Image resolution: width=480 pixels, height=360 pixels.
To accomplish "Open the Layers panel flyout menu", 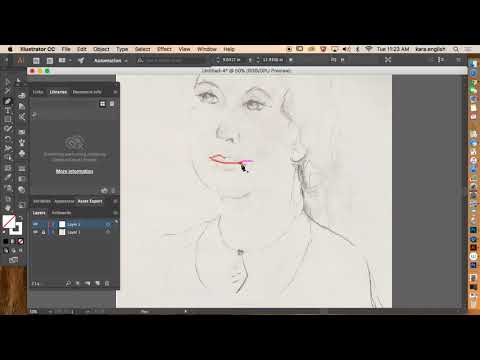I will (115, 213).
